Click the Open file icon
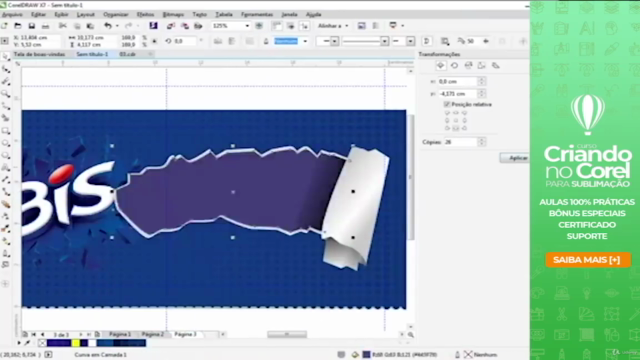The height and width of the screenshot is (360, 640). [18, 26]
